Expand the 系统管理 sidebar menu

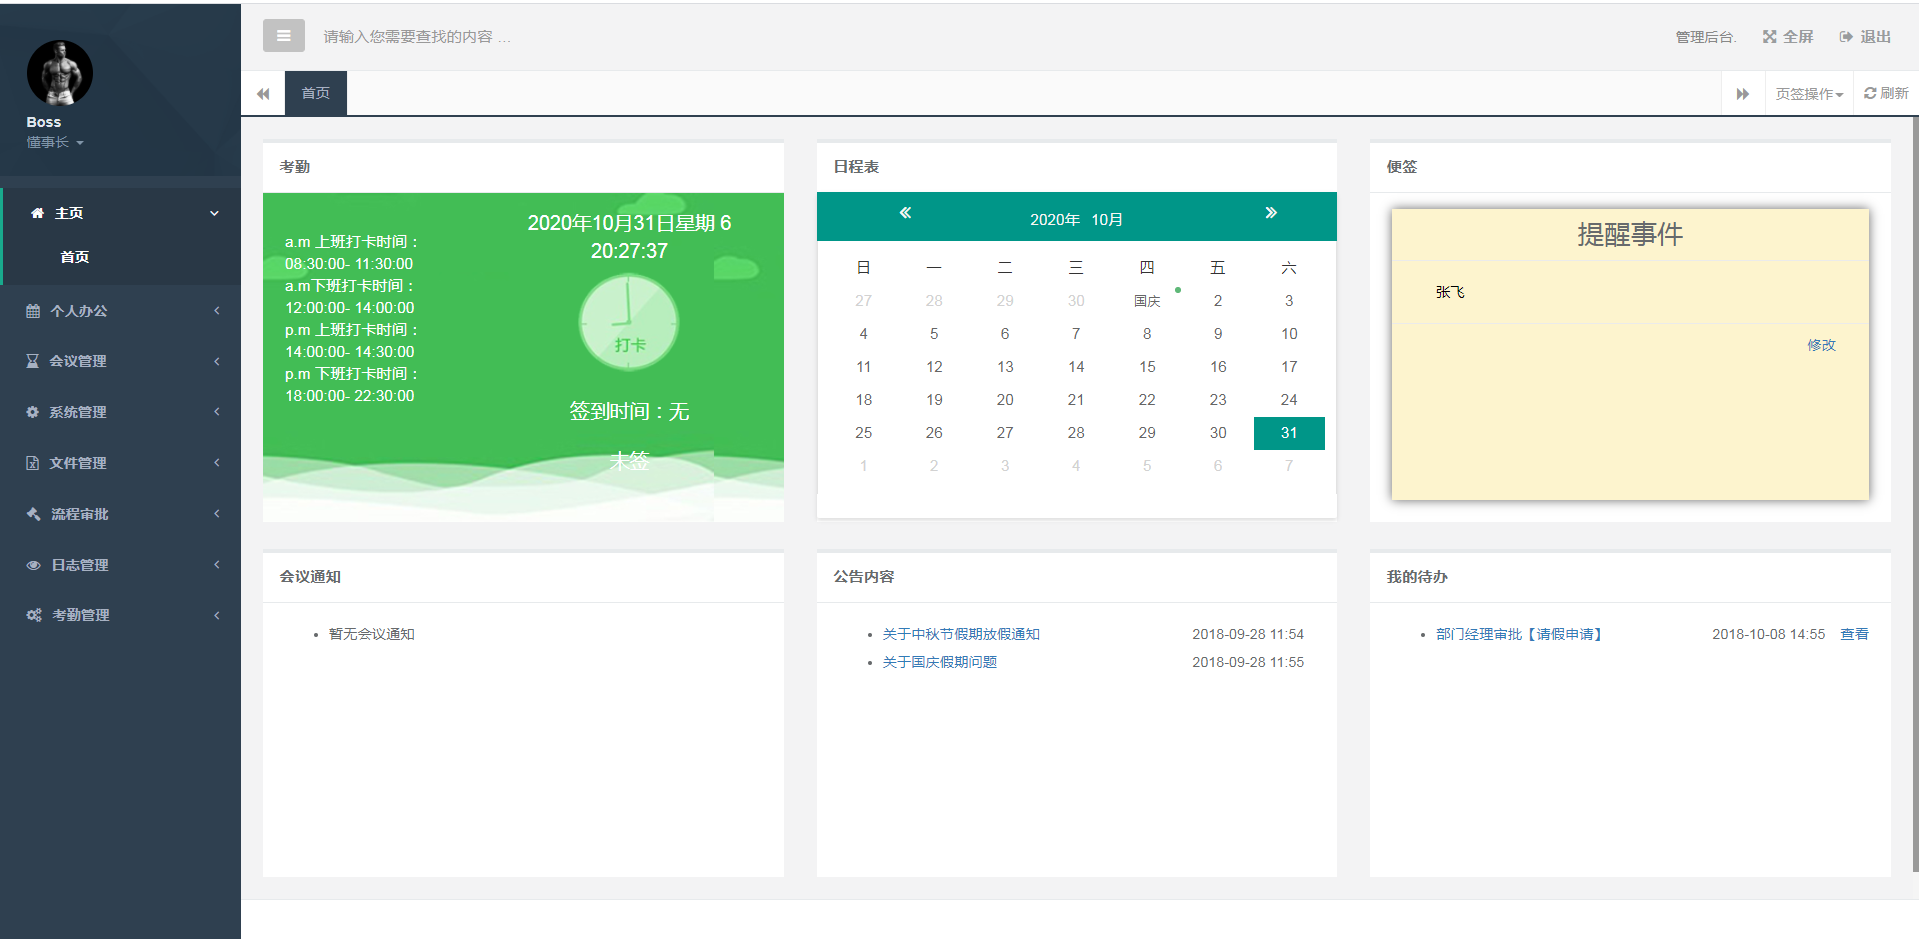[120, 412]
